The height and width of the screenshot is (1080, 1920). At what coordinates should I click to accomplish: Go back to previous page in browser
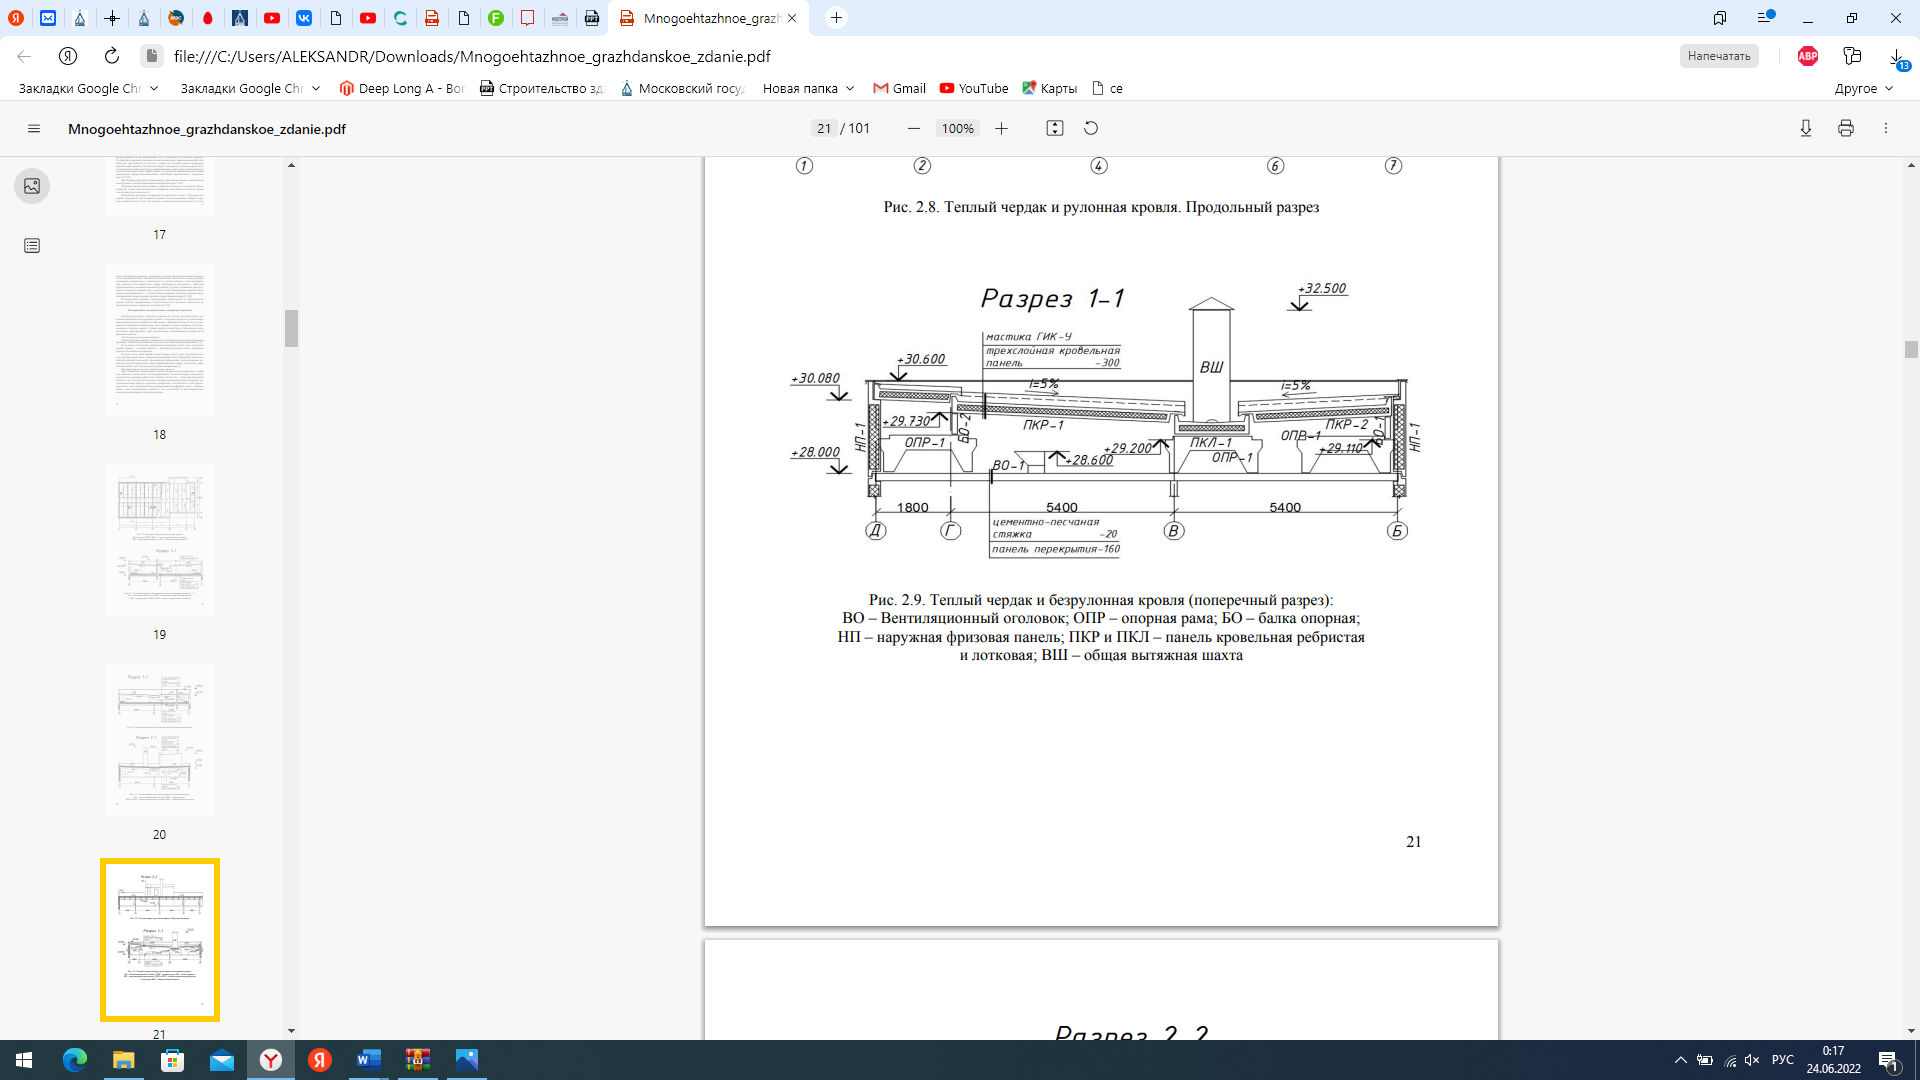click(24, 56)
